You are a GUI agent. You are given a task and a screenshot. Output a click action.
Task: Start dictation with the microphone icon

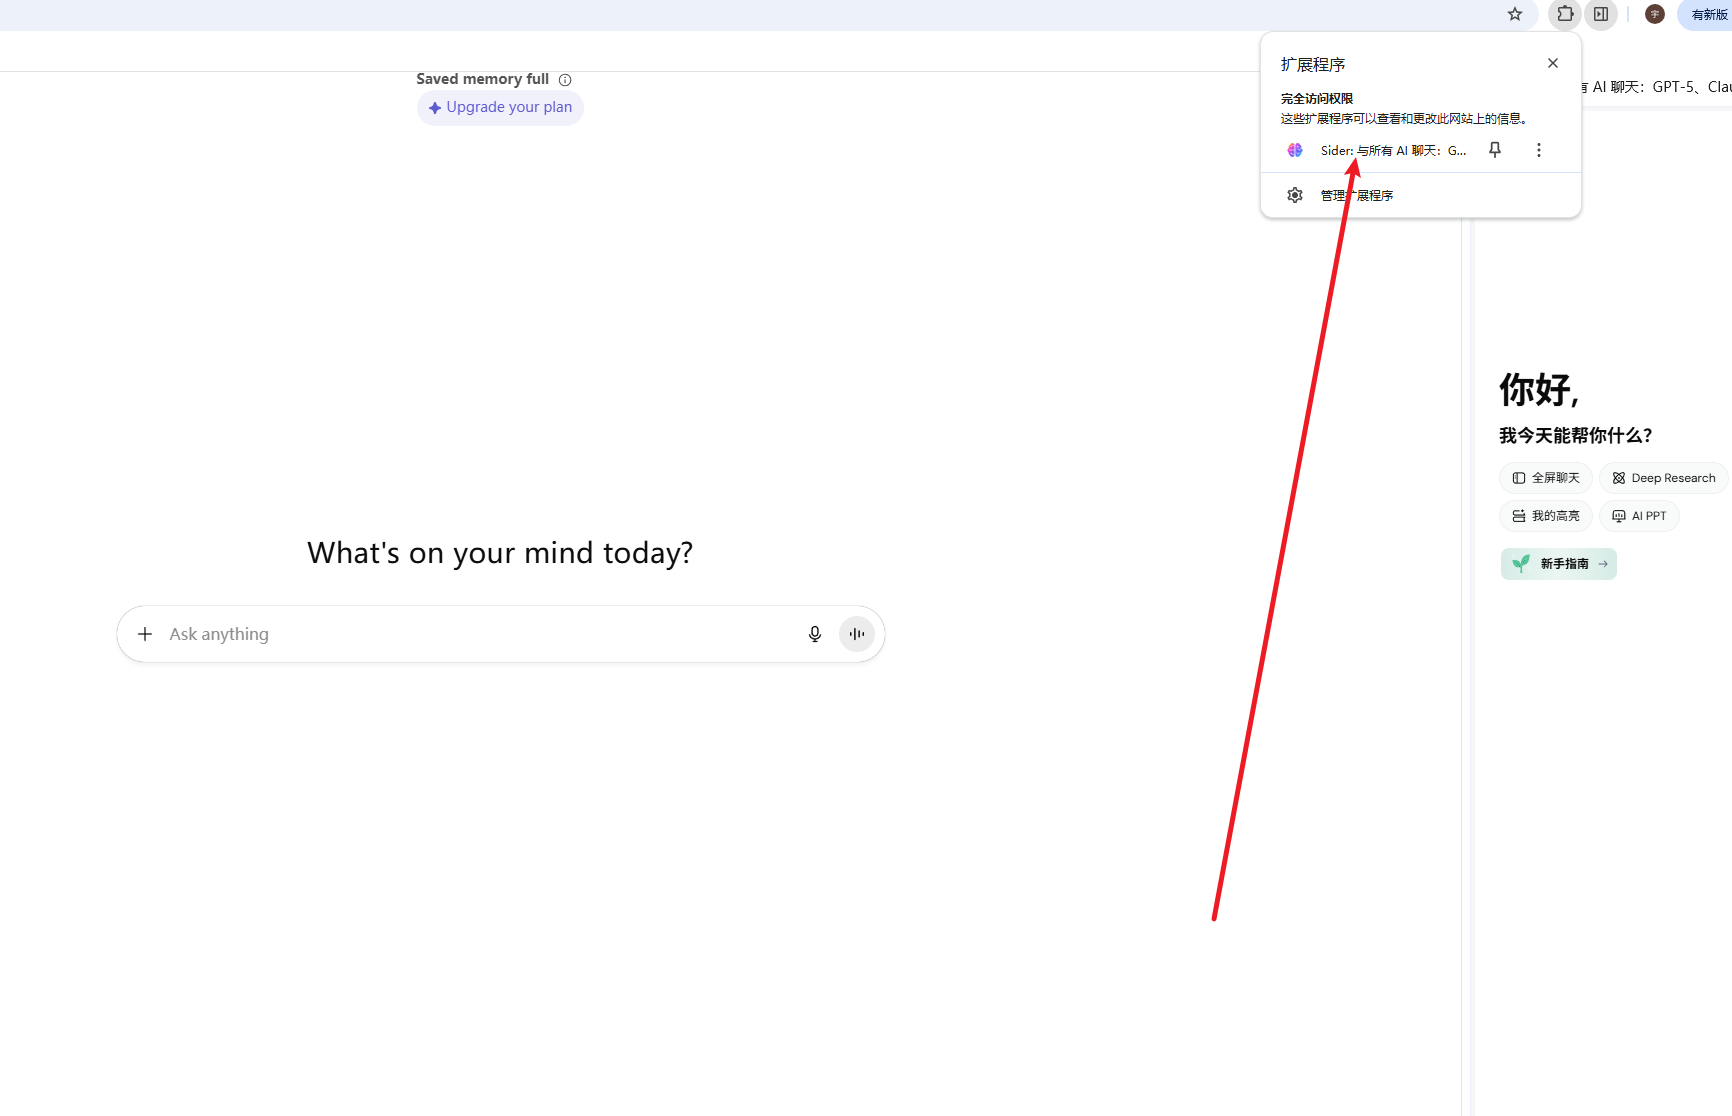tap(815, 634)
